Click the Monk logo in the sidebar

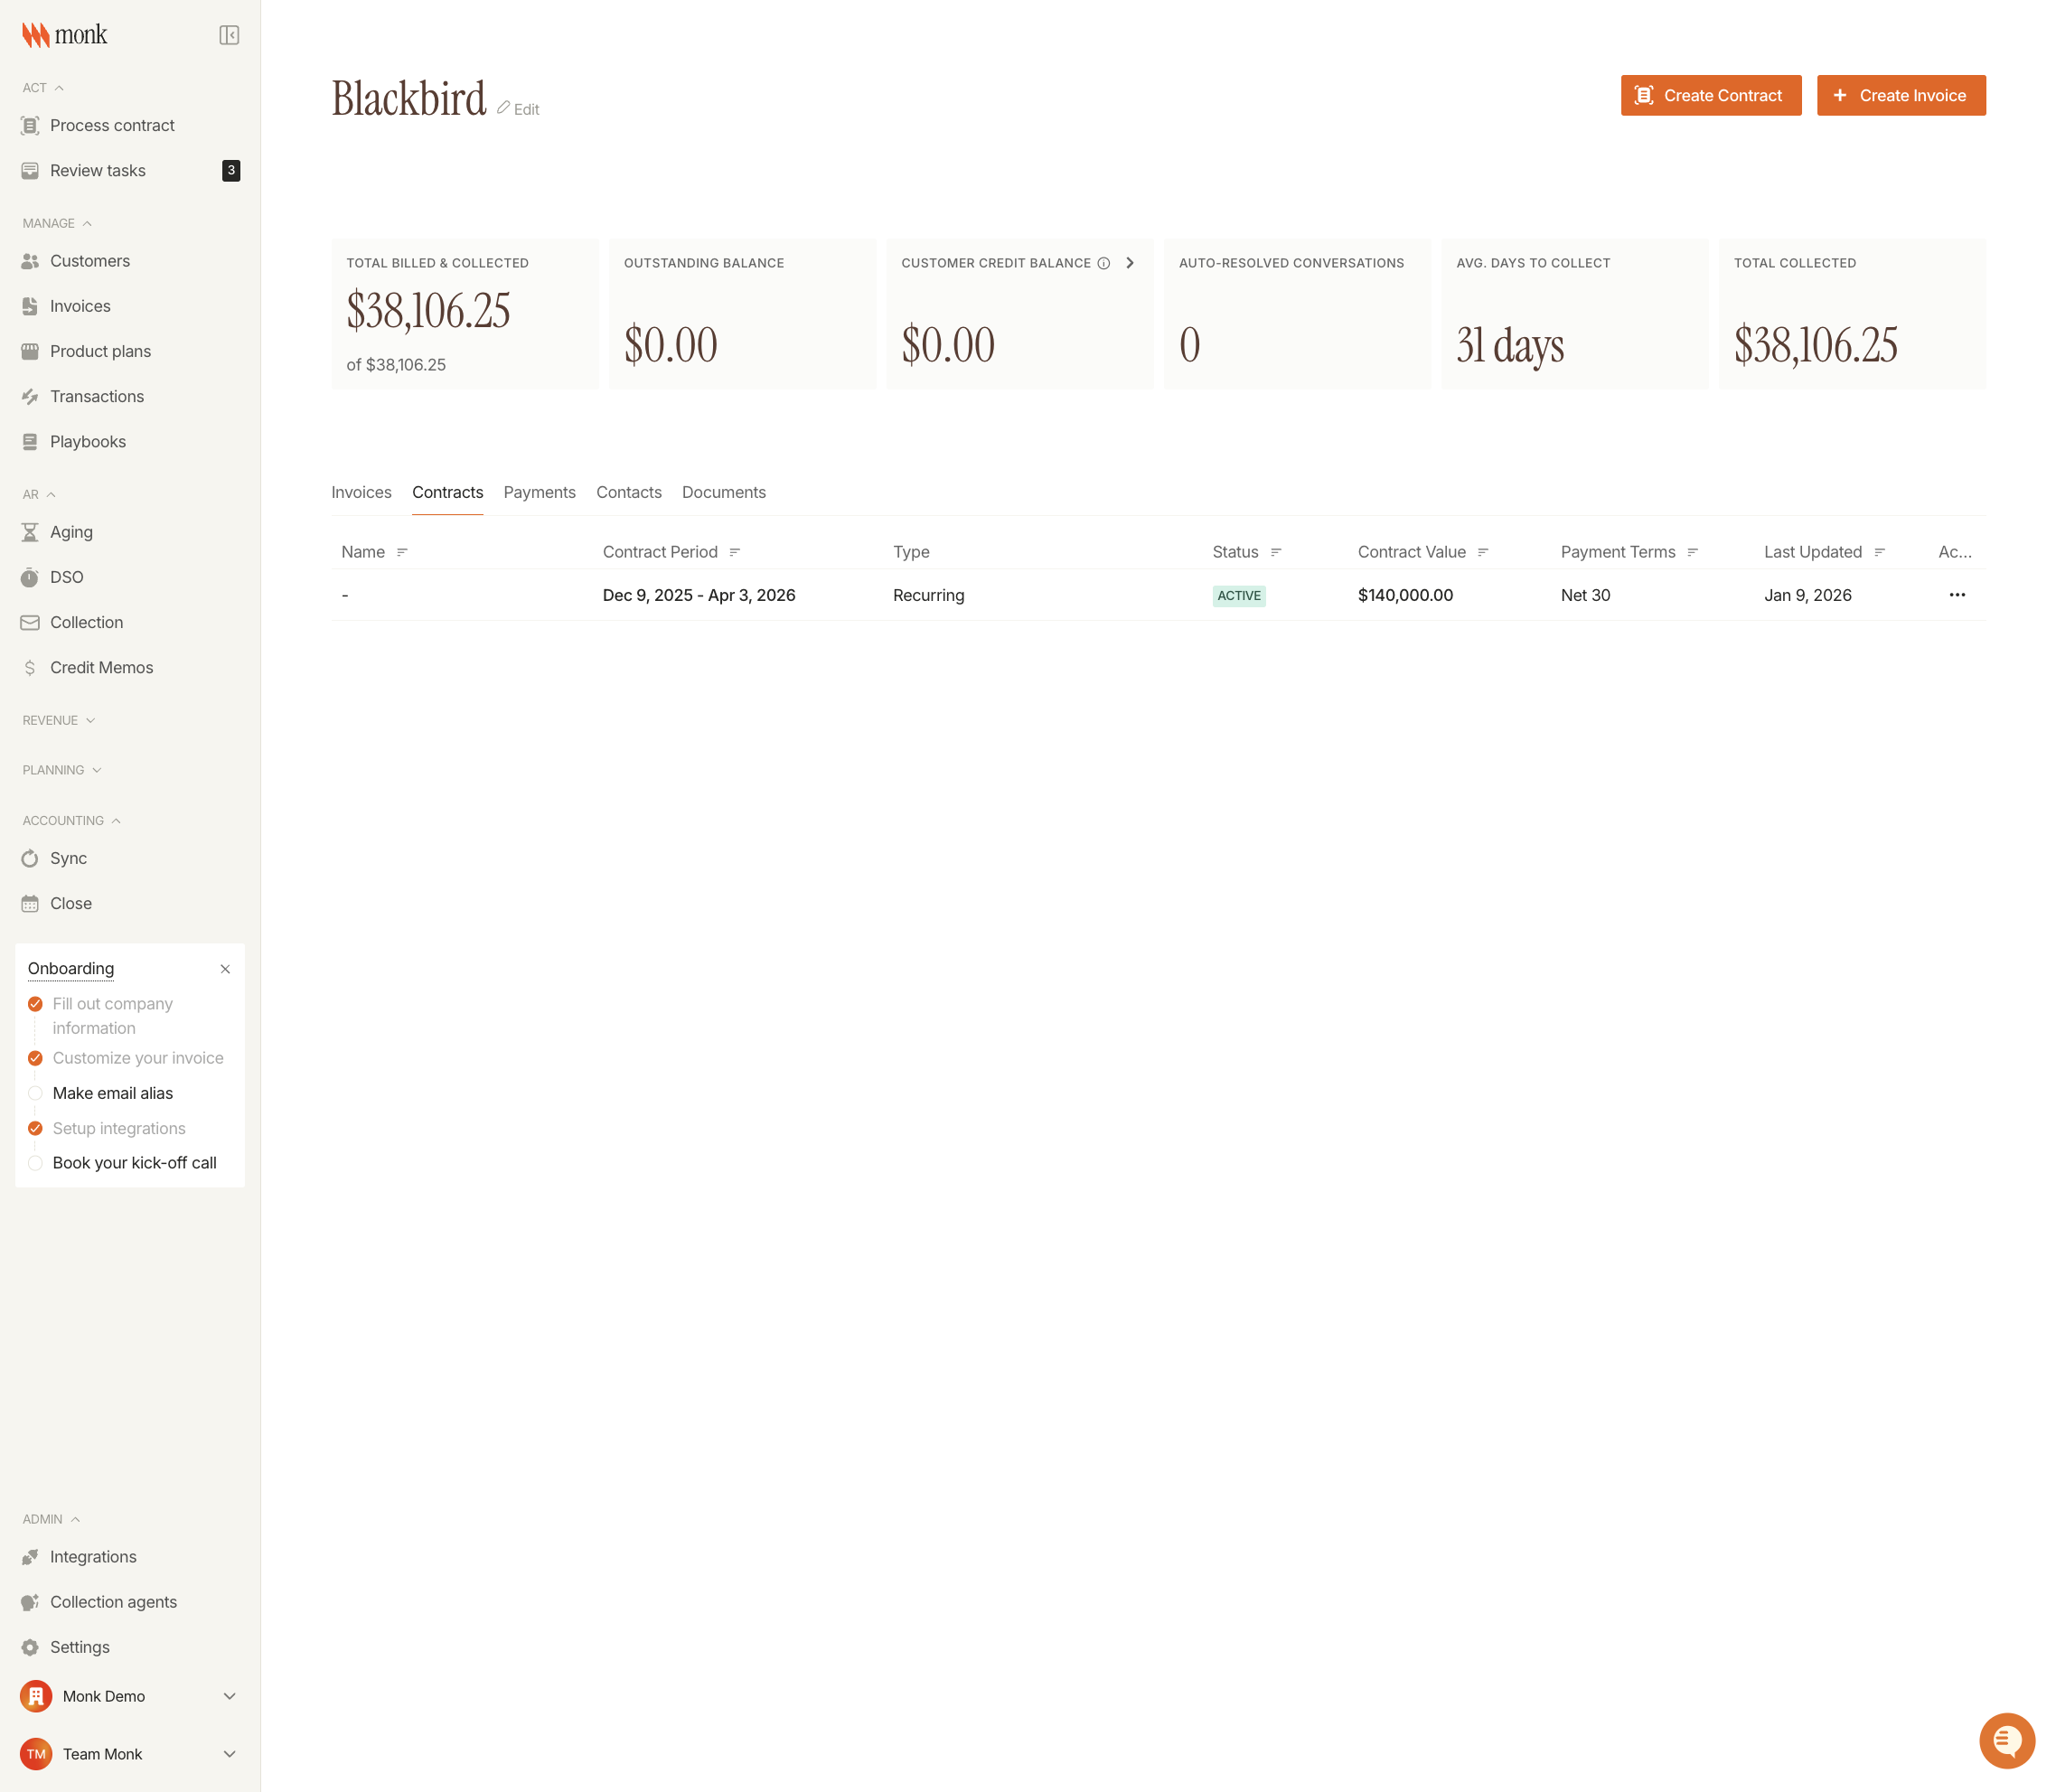(x=66, y=34)
